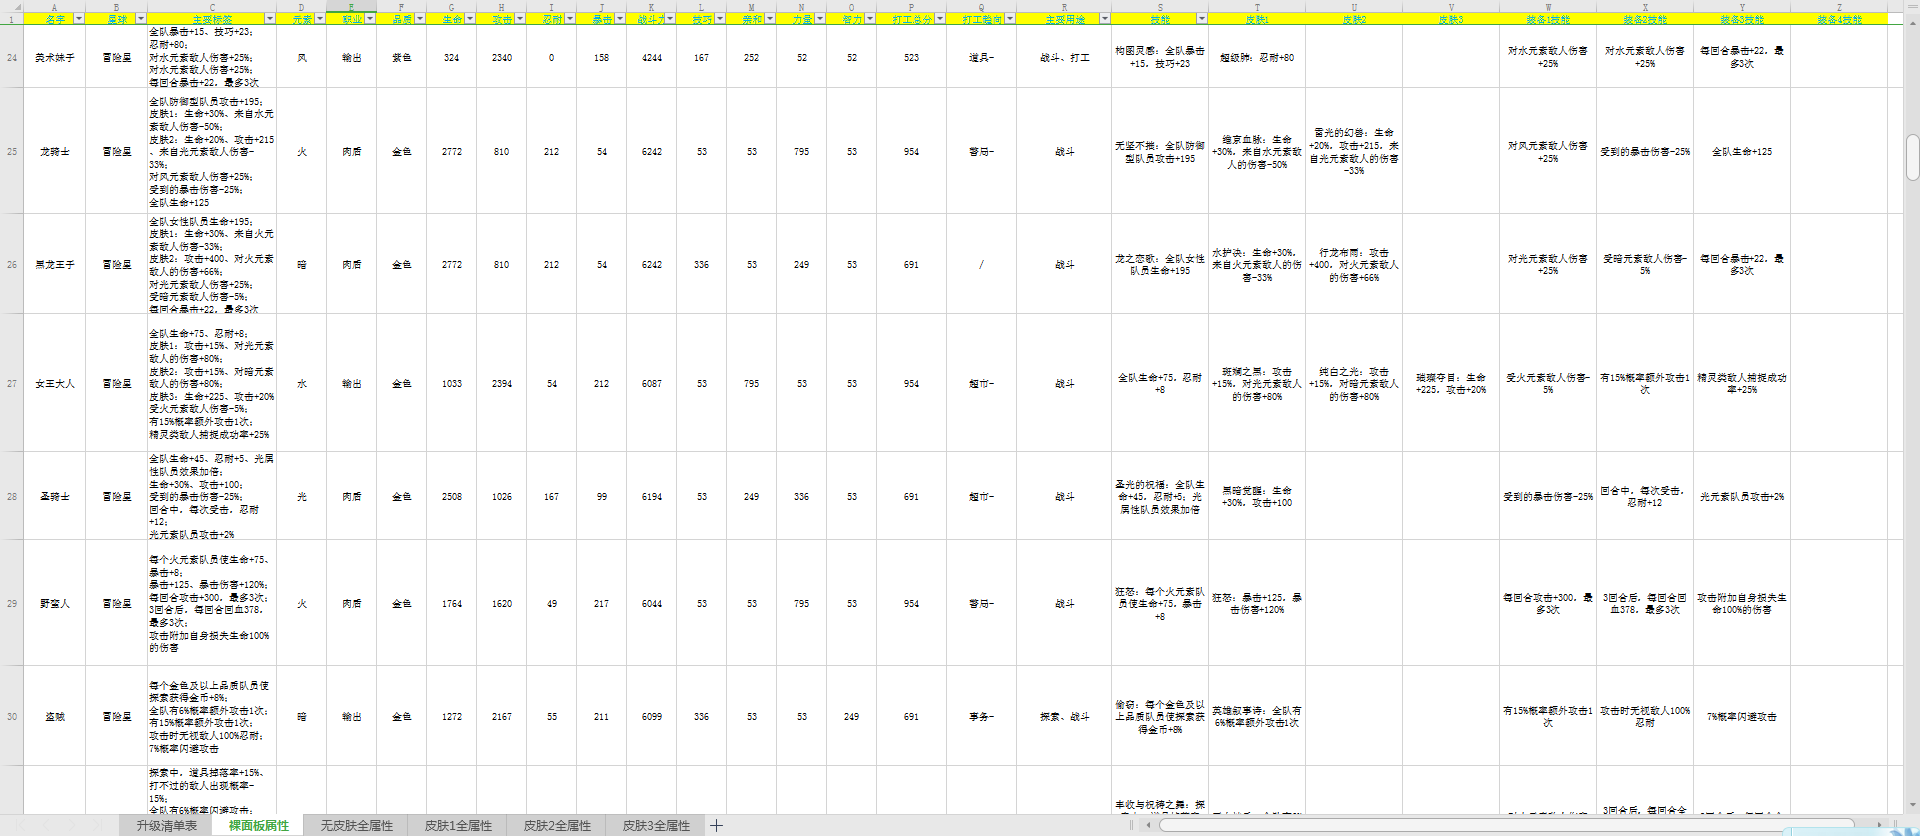This screenshot has height=836, width=1920.
Task: Select column header S
Action: click(x=1160, y=7)
